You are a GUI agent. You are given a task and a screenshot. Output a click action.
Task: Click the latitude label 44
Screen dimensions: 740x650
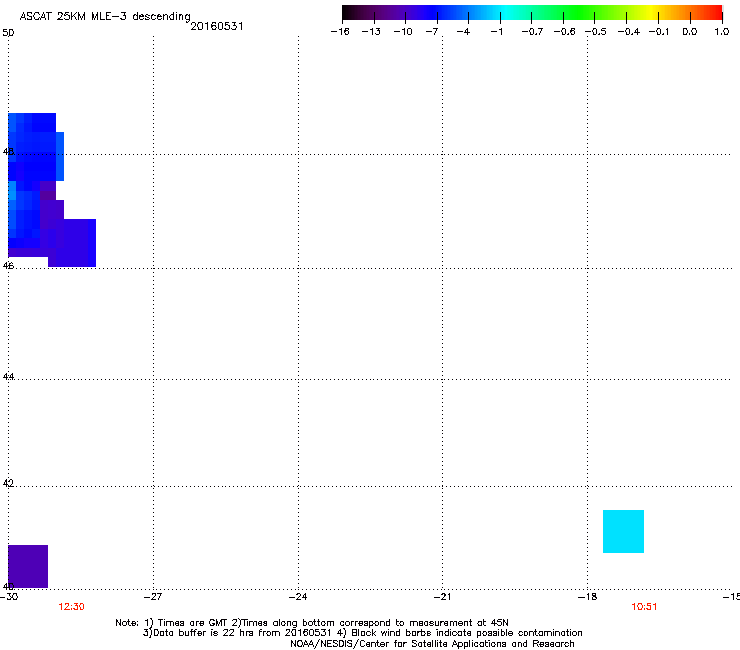pyautogui.click(x=8, y=377)
